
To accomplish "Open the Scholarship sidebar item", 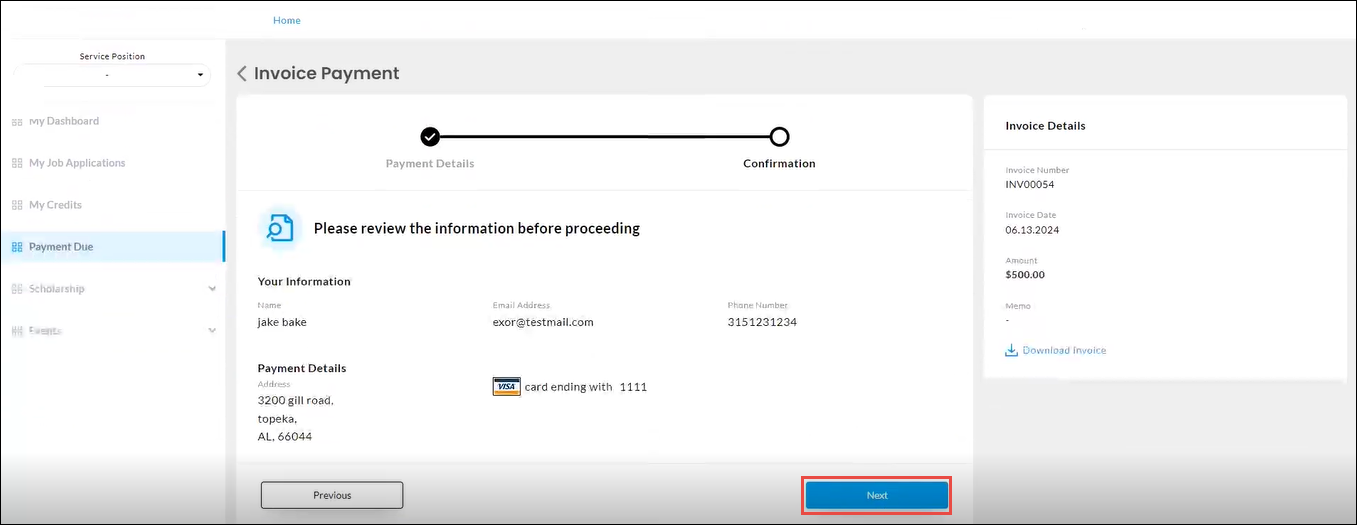I will click(x=57, y=289).
